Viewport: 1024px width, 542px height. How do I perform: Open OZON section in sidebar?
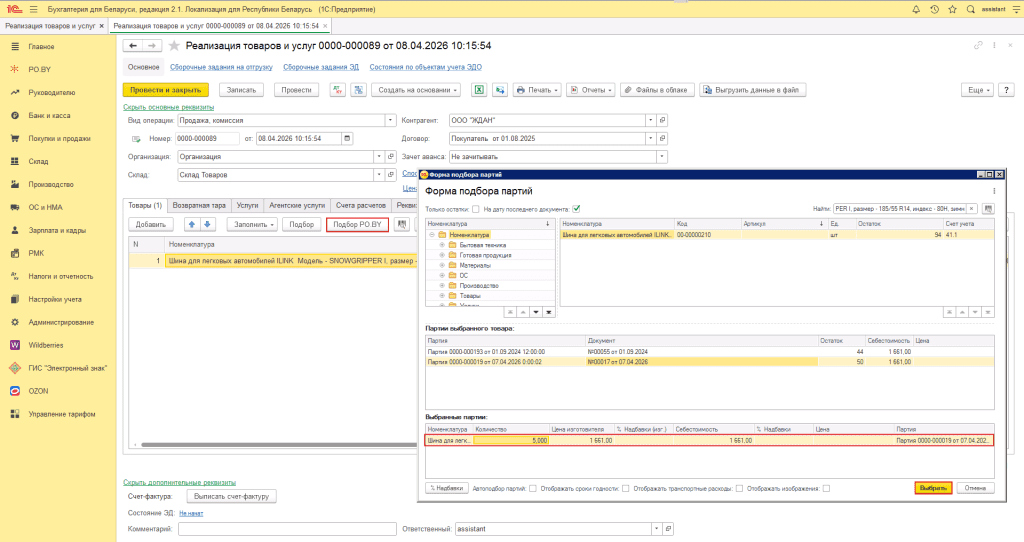(x=39, y=391)
